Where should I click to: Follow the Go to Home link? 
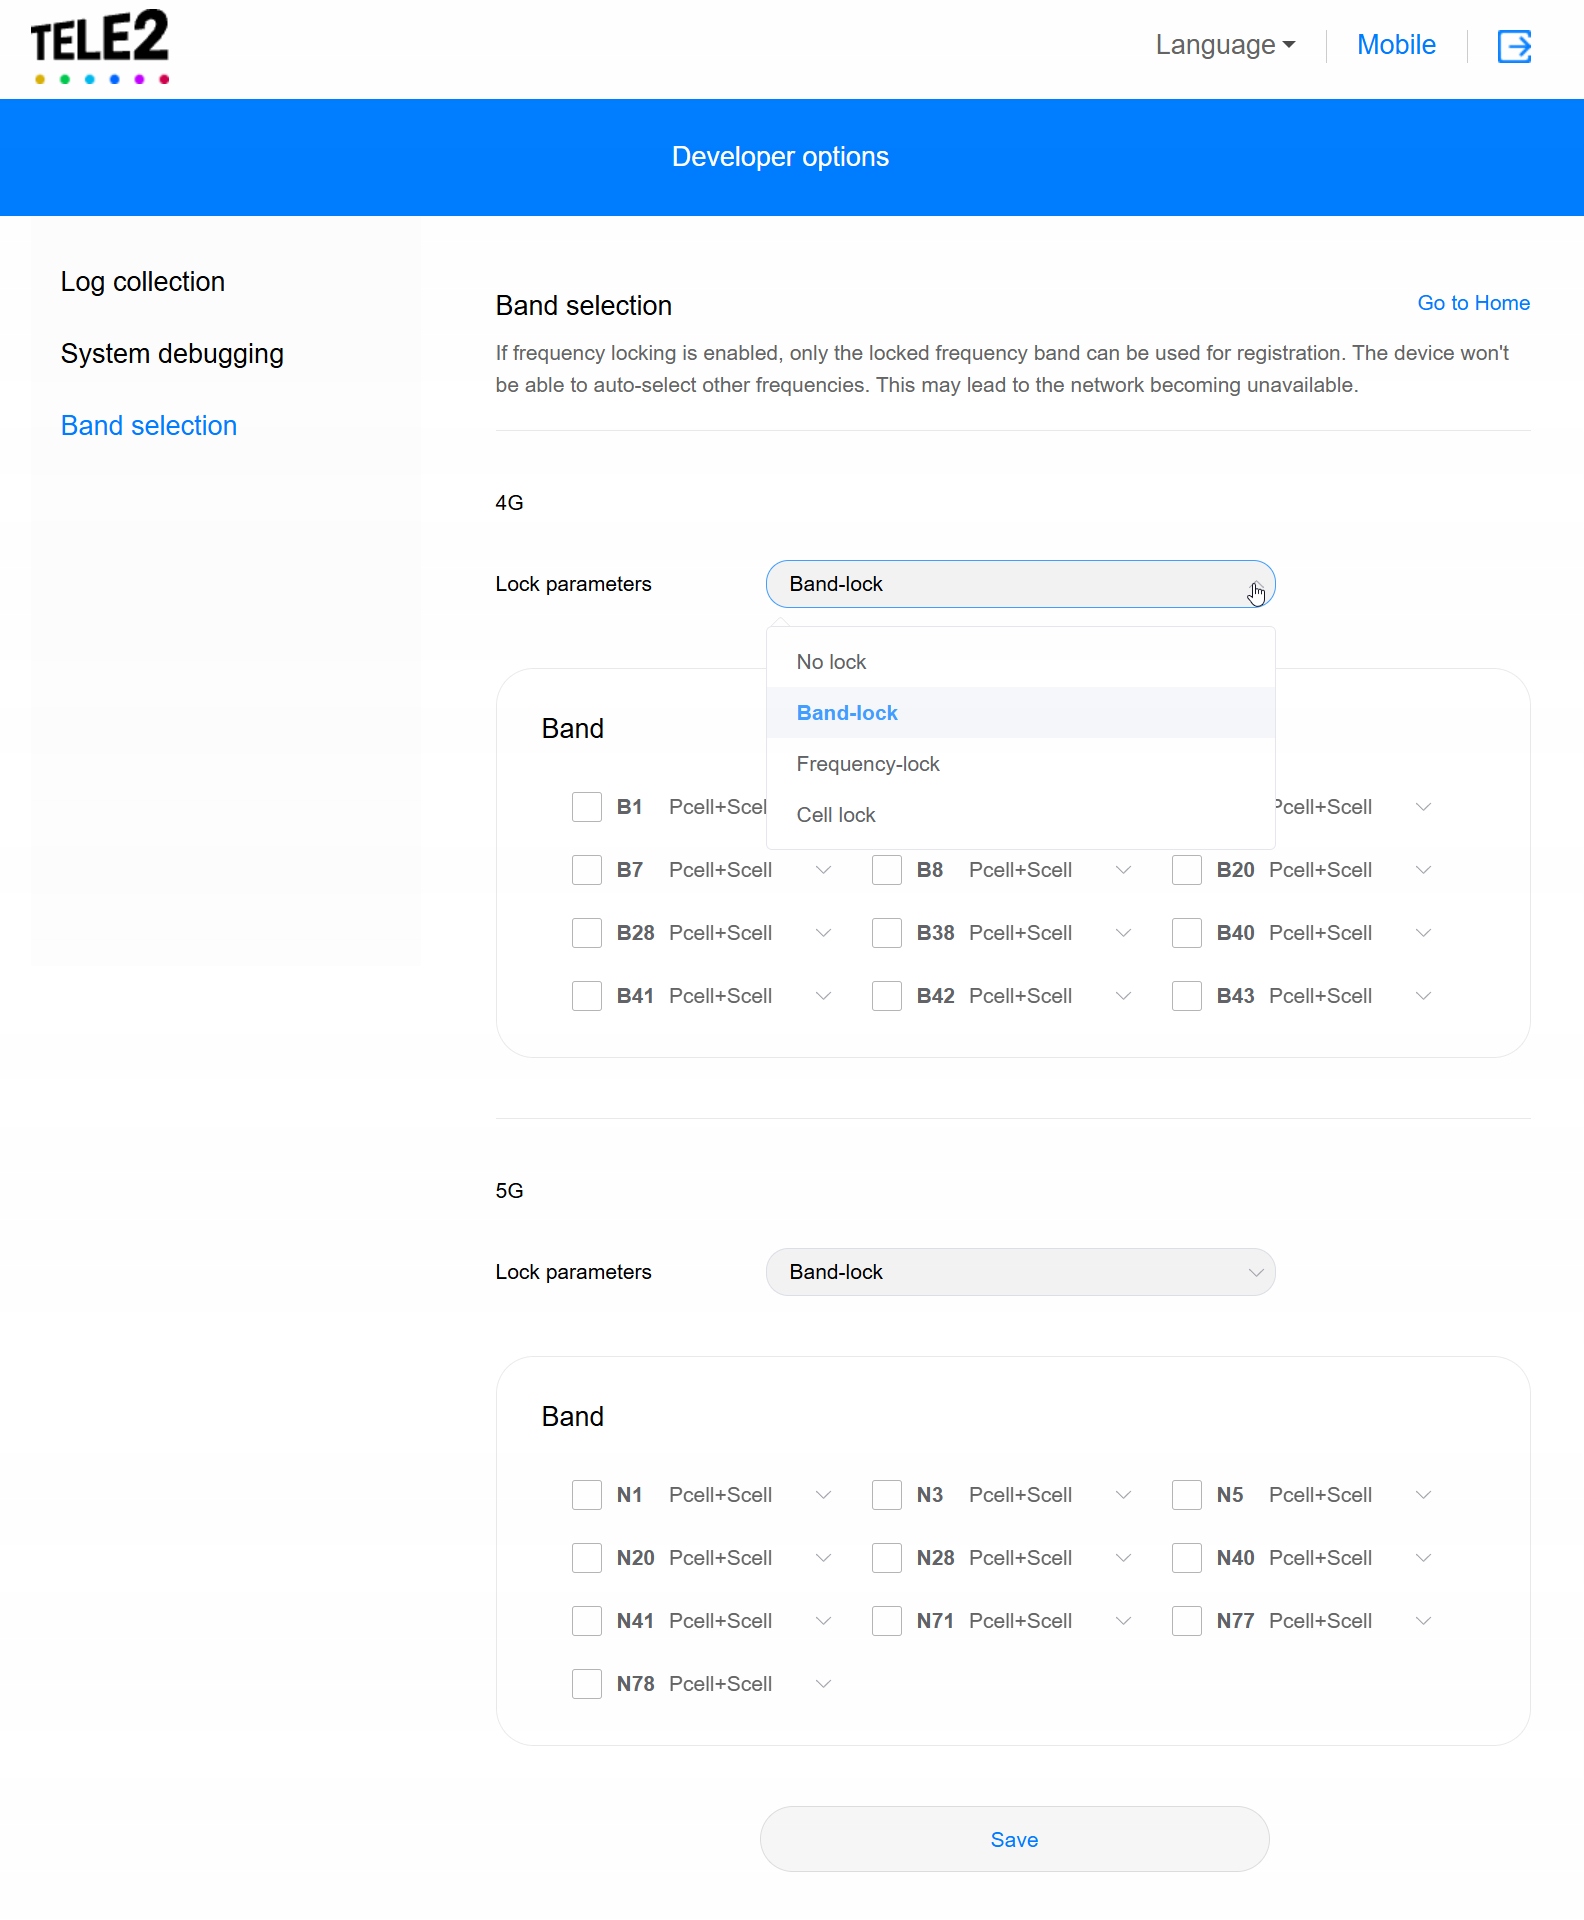[x=1473, y=303]
